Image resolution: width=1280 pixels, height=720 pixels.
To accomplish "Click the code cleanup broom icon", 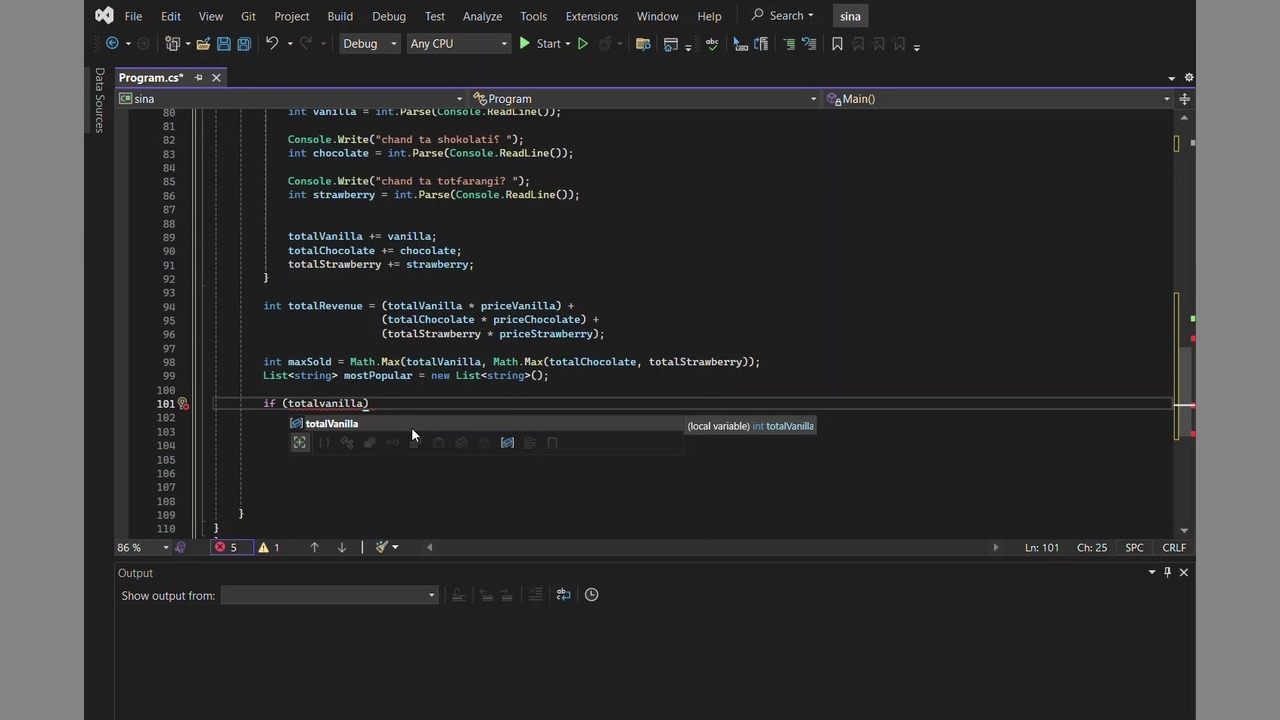I will tap(382, 547).
